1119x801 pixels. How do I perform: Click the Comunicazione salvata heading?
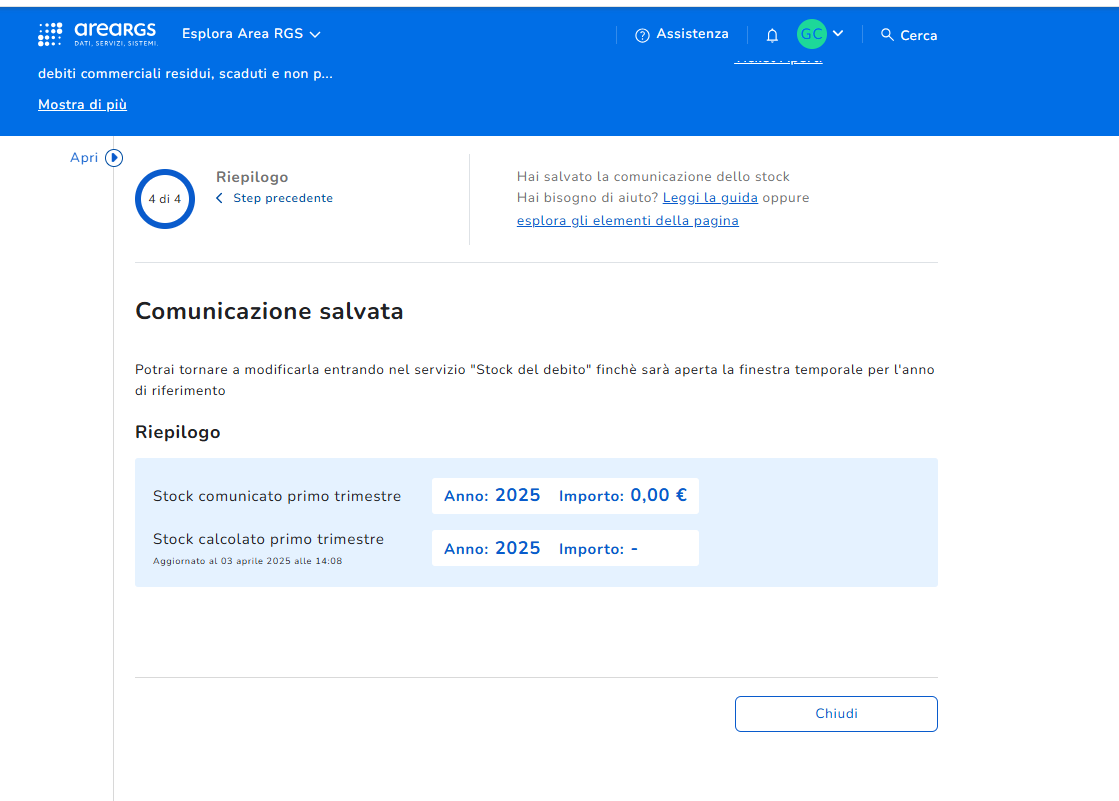coord(269,311)
